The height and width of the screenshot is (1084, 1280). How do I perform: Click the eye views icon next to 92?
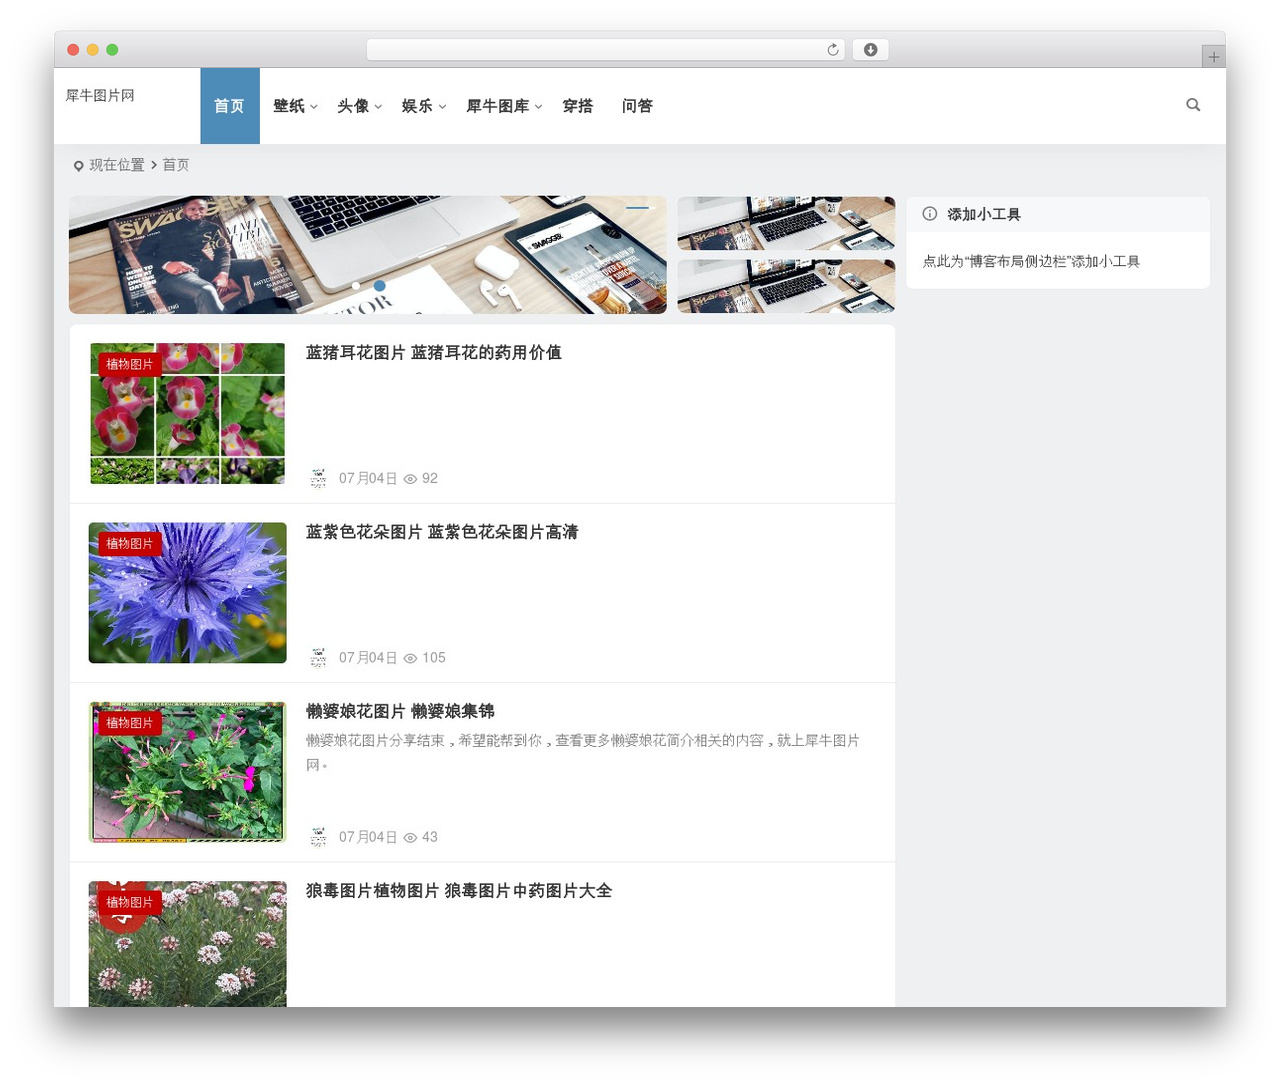[410, 479]
